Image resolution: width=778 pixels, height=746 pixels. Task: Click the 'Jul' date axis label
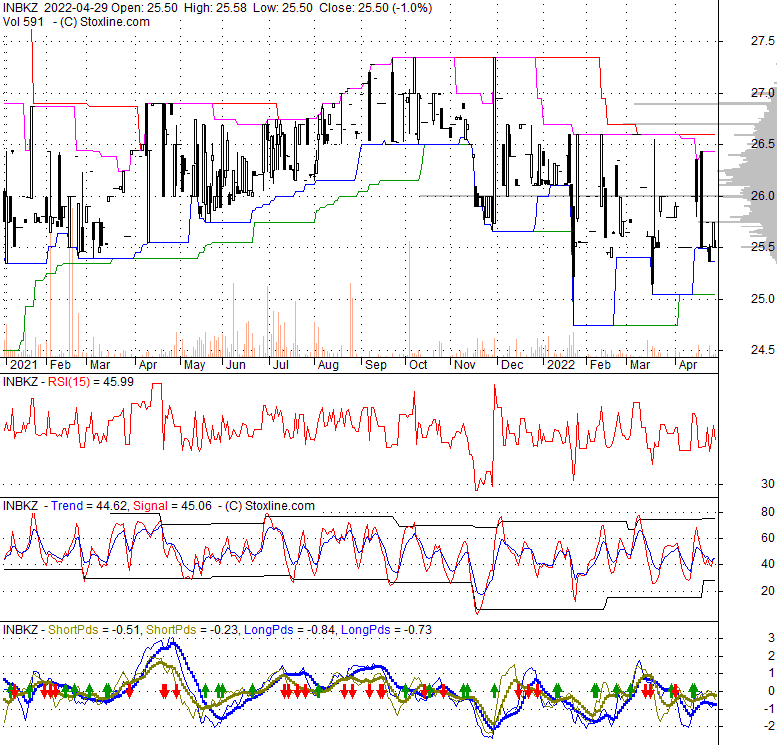[x=281, y=365]
